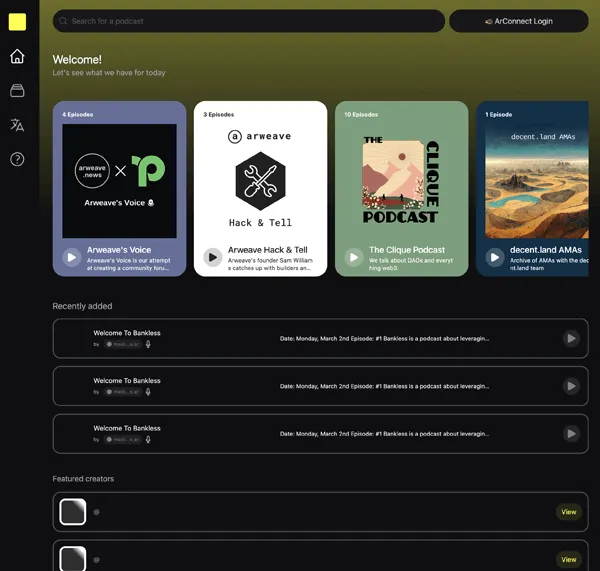The height and width of the screenshot is (571, 600).
Task: Click second Bankless episode description text
Action: pyautogui.click(x=385, y=387)
